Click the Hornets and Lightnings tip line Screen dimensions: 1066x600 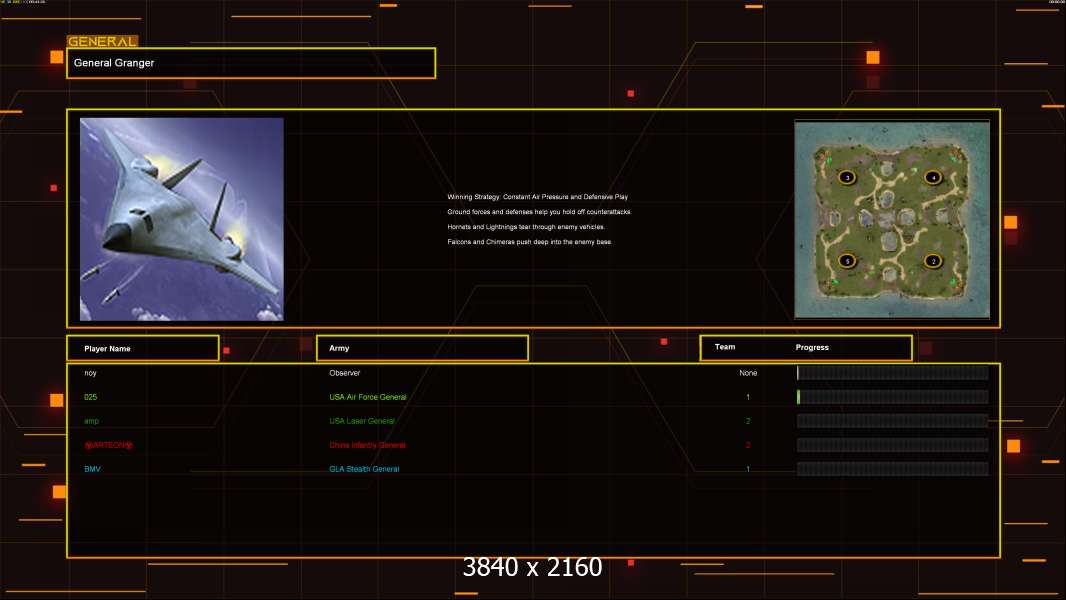[x=526, y=227]
